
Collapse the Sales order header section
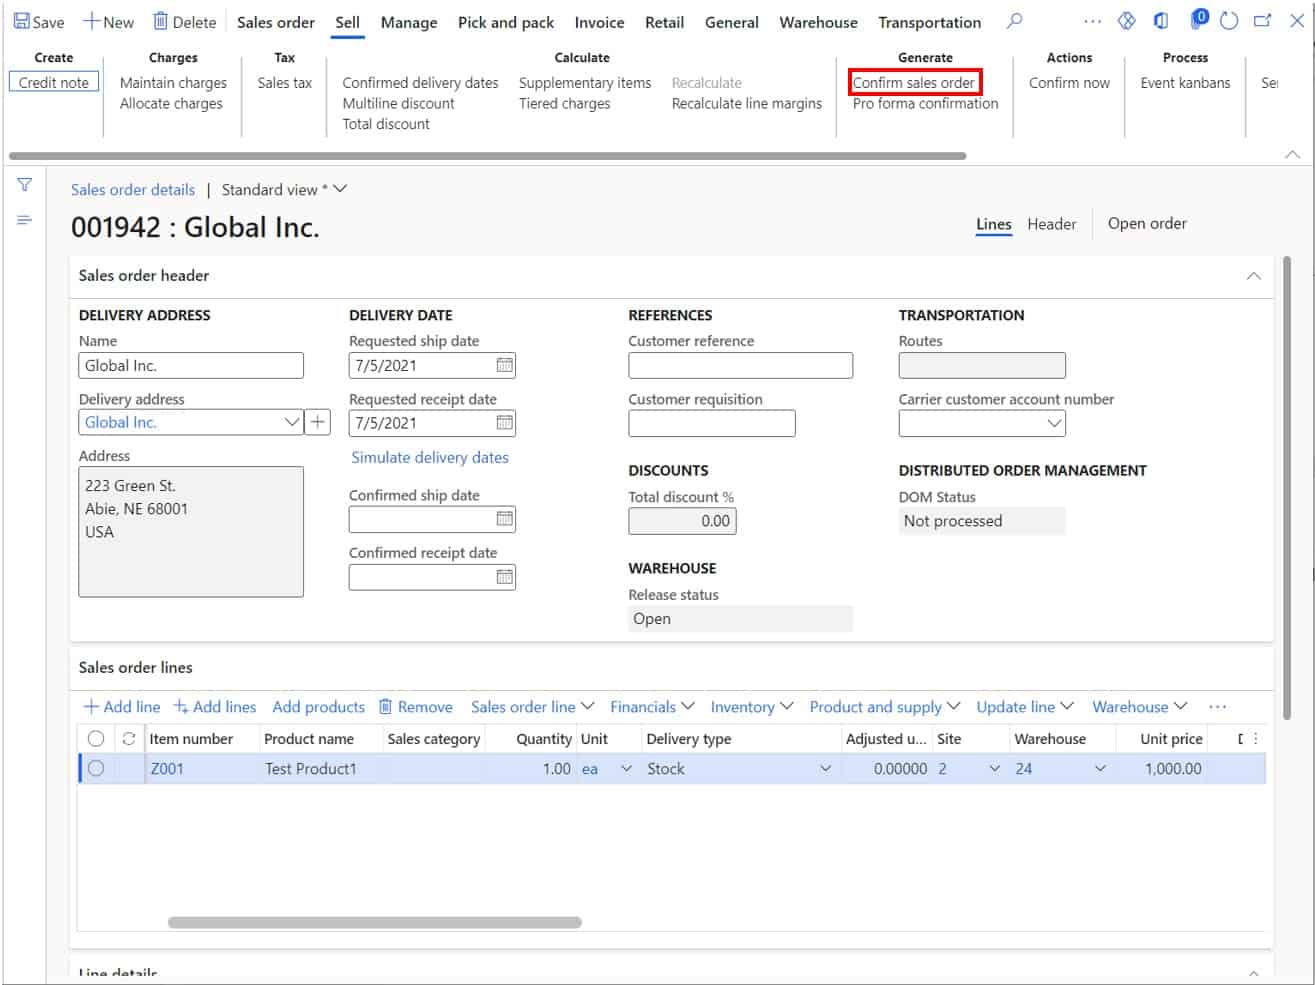click(1255, 276)
